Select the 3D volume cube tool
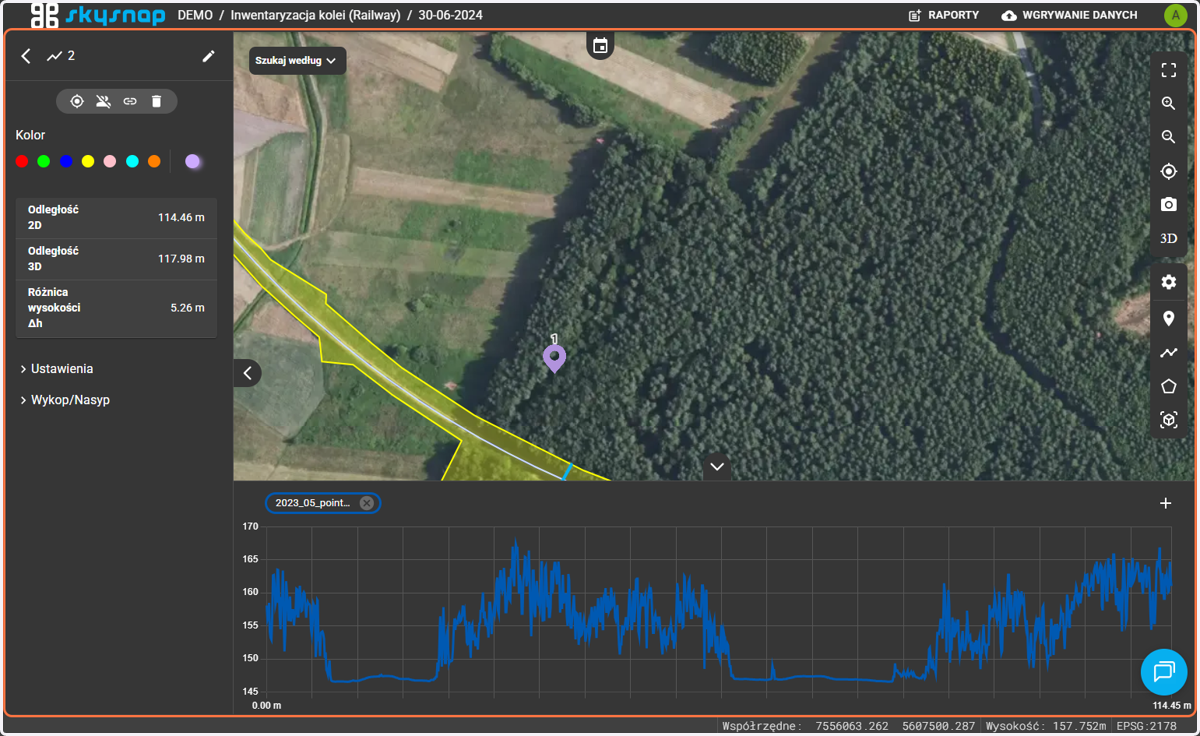Viewport: 1200px width, 736px height. point(1168,421)
